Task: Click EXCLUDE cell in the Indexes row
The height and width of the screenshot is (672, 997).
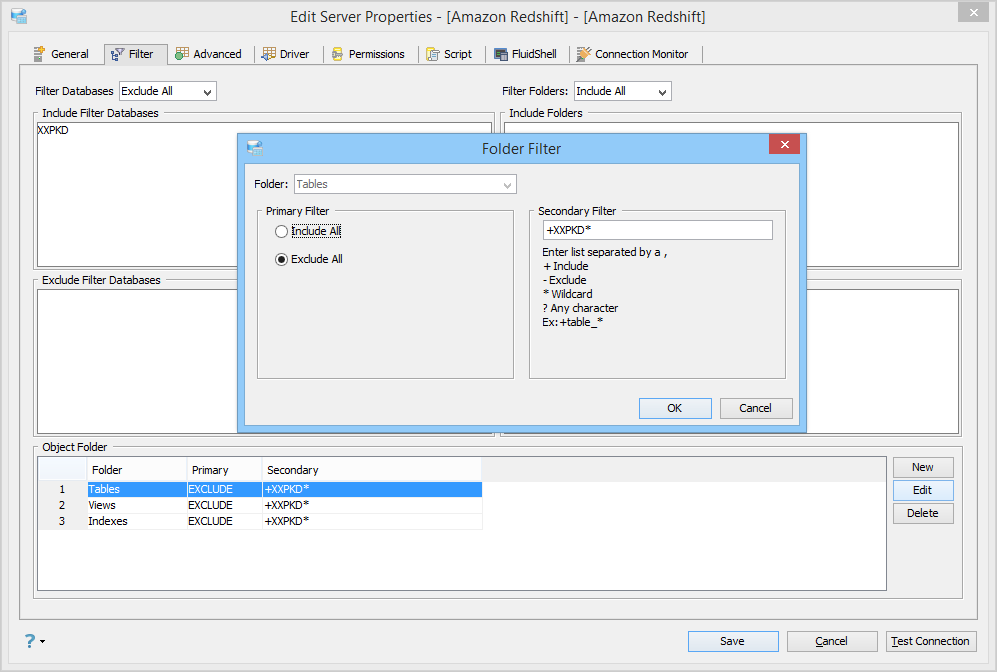Action: coord(224,521)
